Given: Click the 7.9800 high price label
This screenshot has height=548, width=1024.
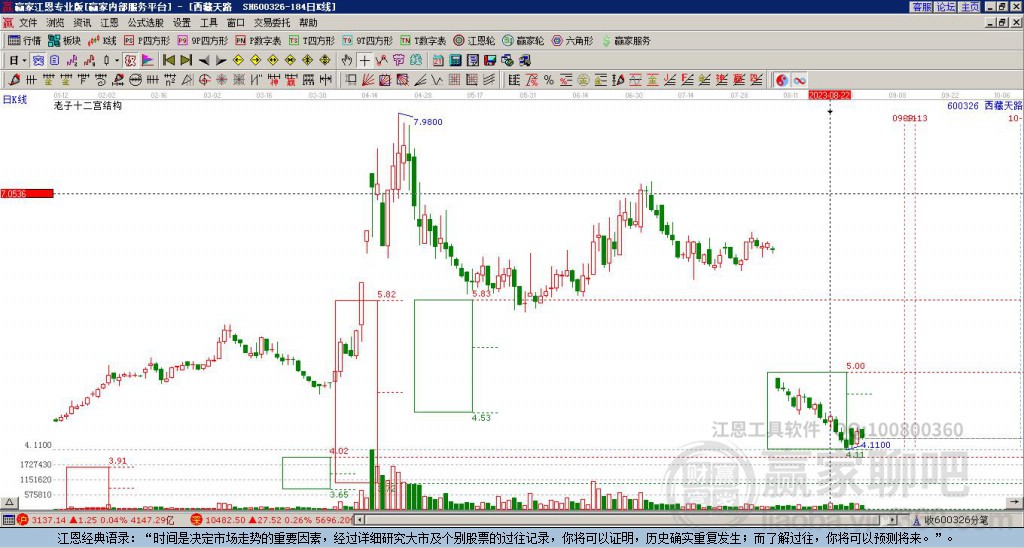Looking at the screenshot, I should tap(428, 121).
